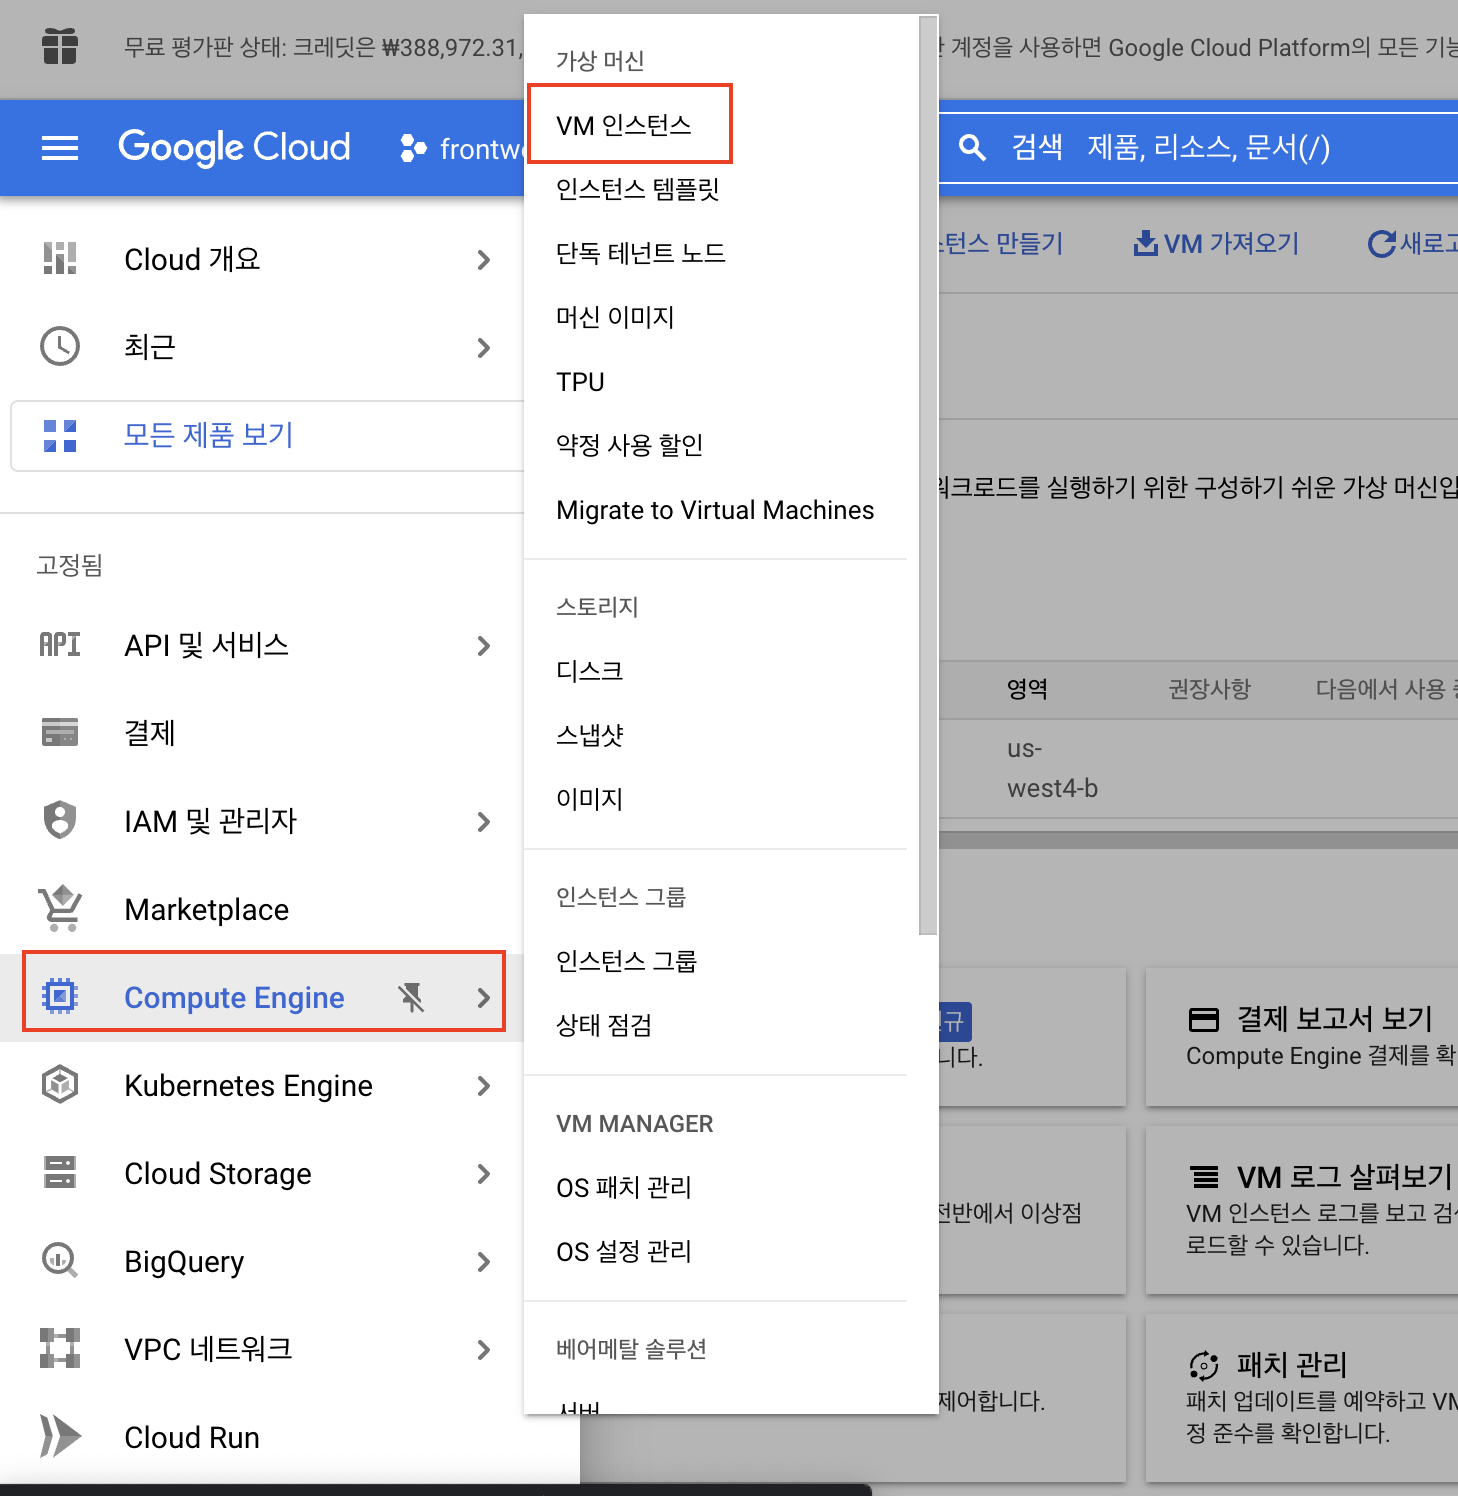
Task: Expand the Compute Engine submenu arrow
Action: tap(484, 998)
